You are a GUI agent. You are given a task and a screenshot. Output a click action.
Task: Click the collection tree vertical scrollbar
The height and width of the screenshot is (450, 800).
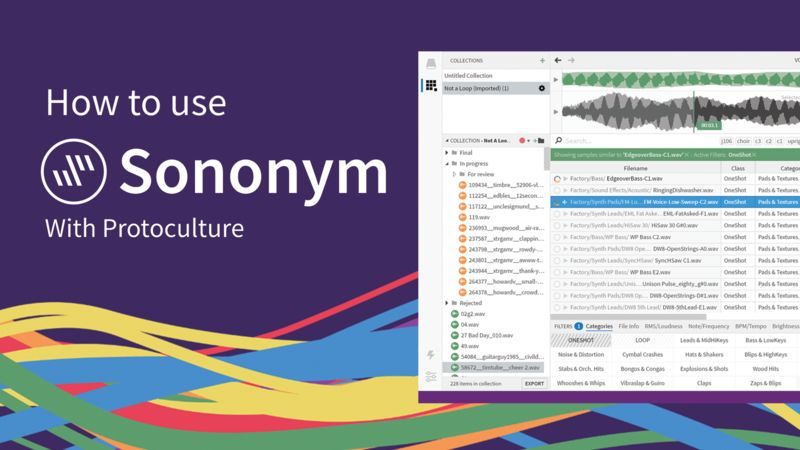click(x=546, y=158)
